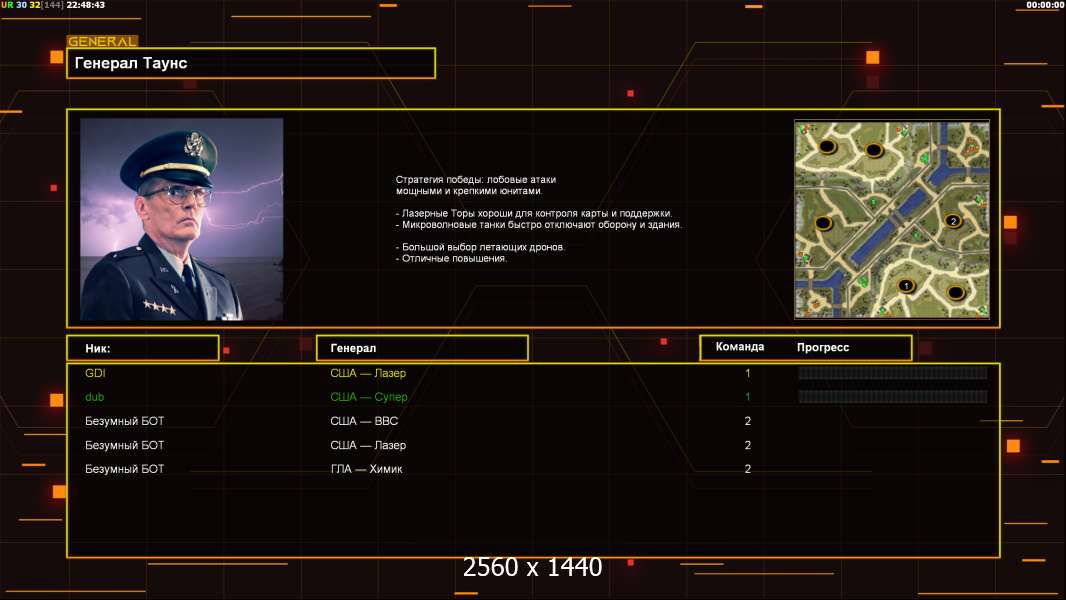Viewport: 1066px width, 600px height.
Task: Click the США — Супер general entry
Action: [x=369, y=397]
